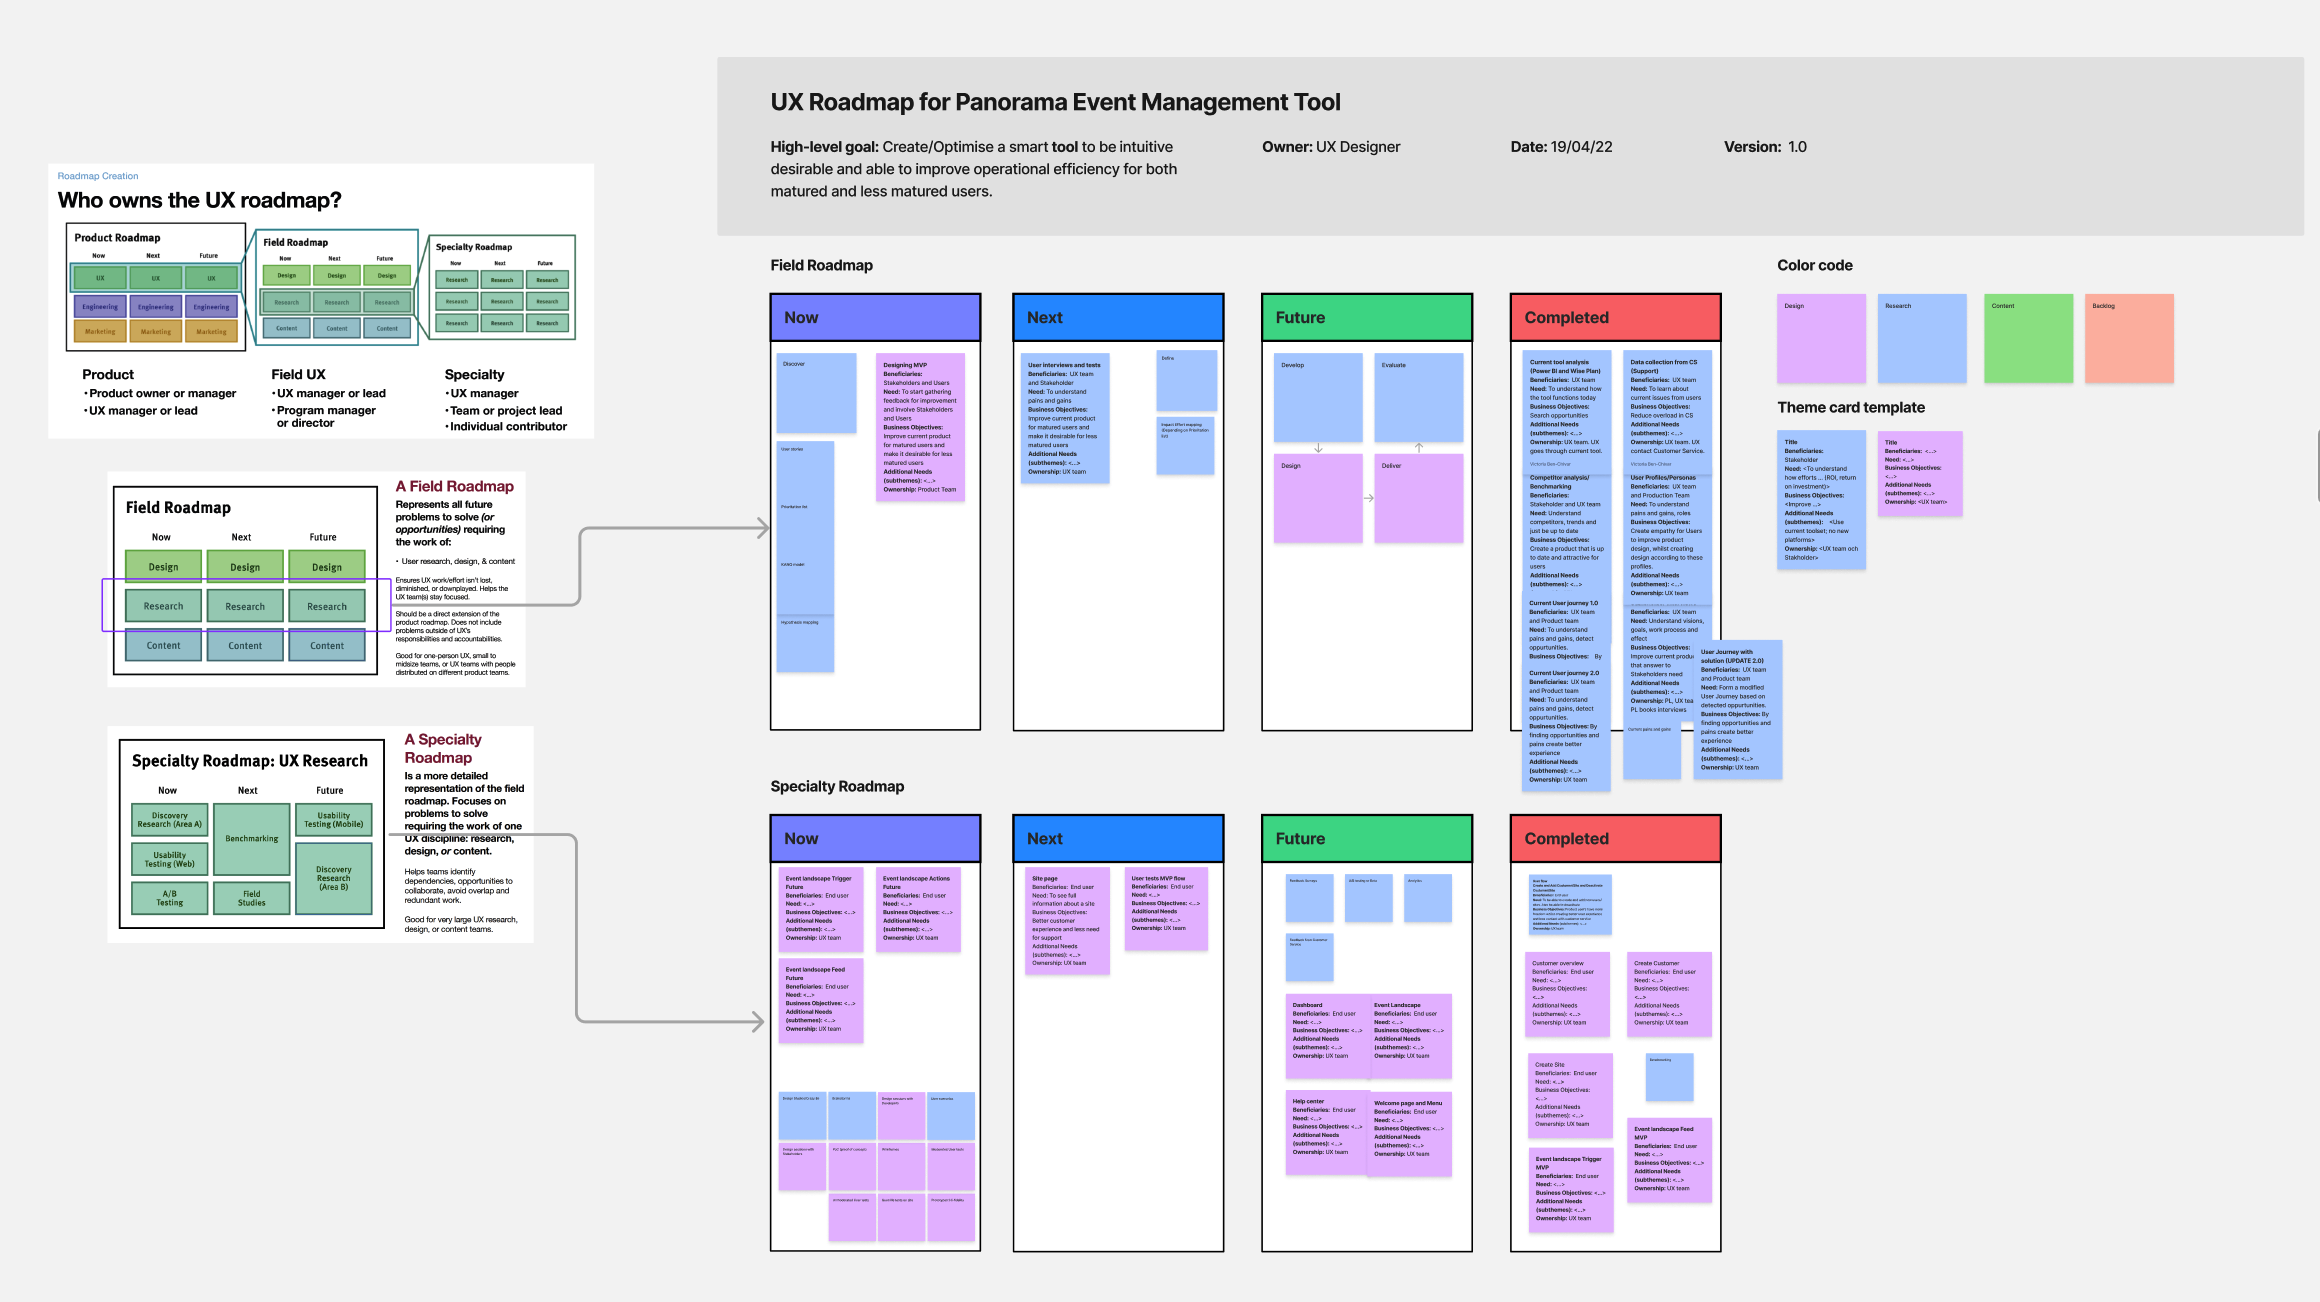Click the 'A/B Testing' box in diagram
Viewport: 2320px width, 1302px height.
[170, 898]
